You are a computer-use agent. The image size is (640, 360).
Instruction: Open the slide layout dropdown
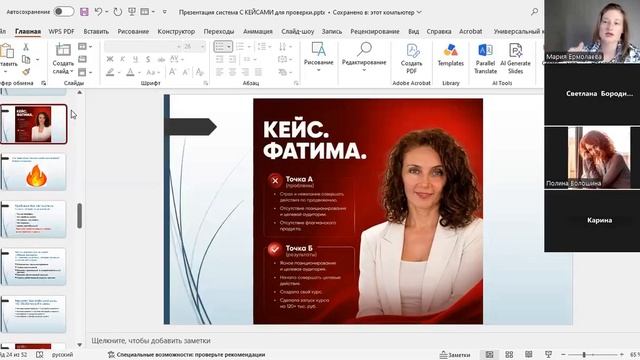click(x=85, y=47)
